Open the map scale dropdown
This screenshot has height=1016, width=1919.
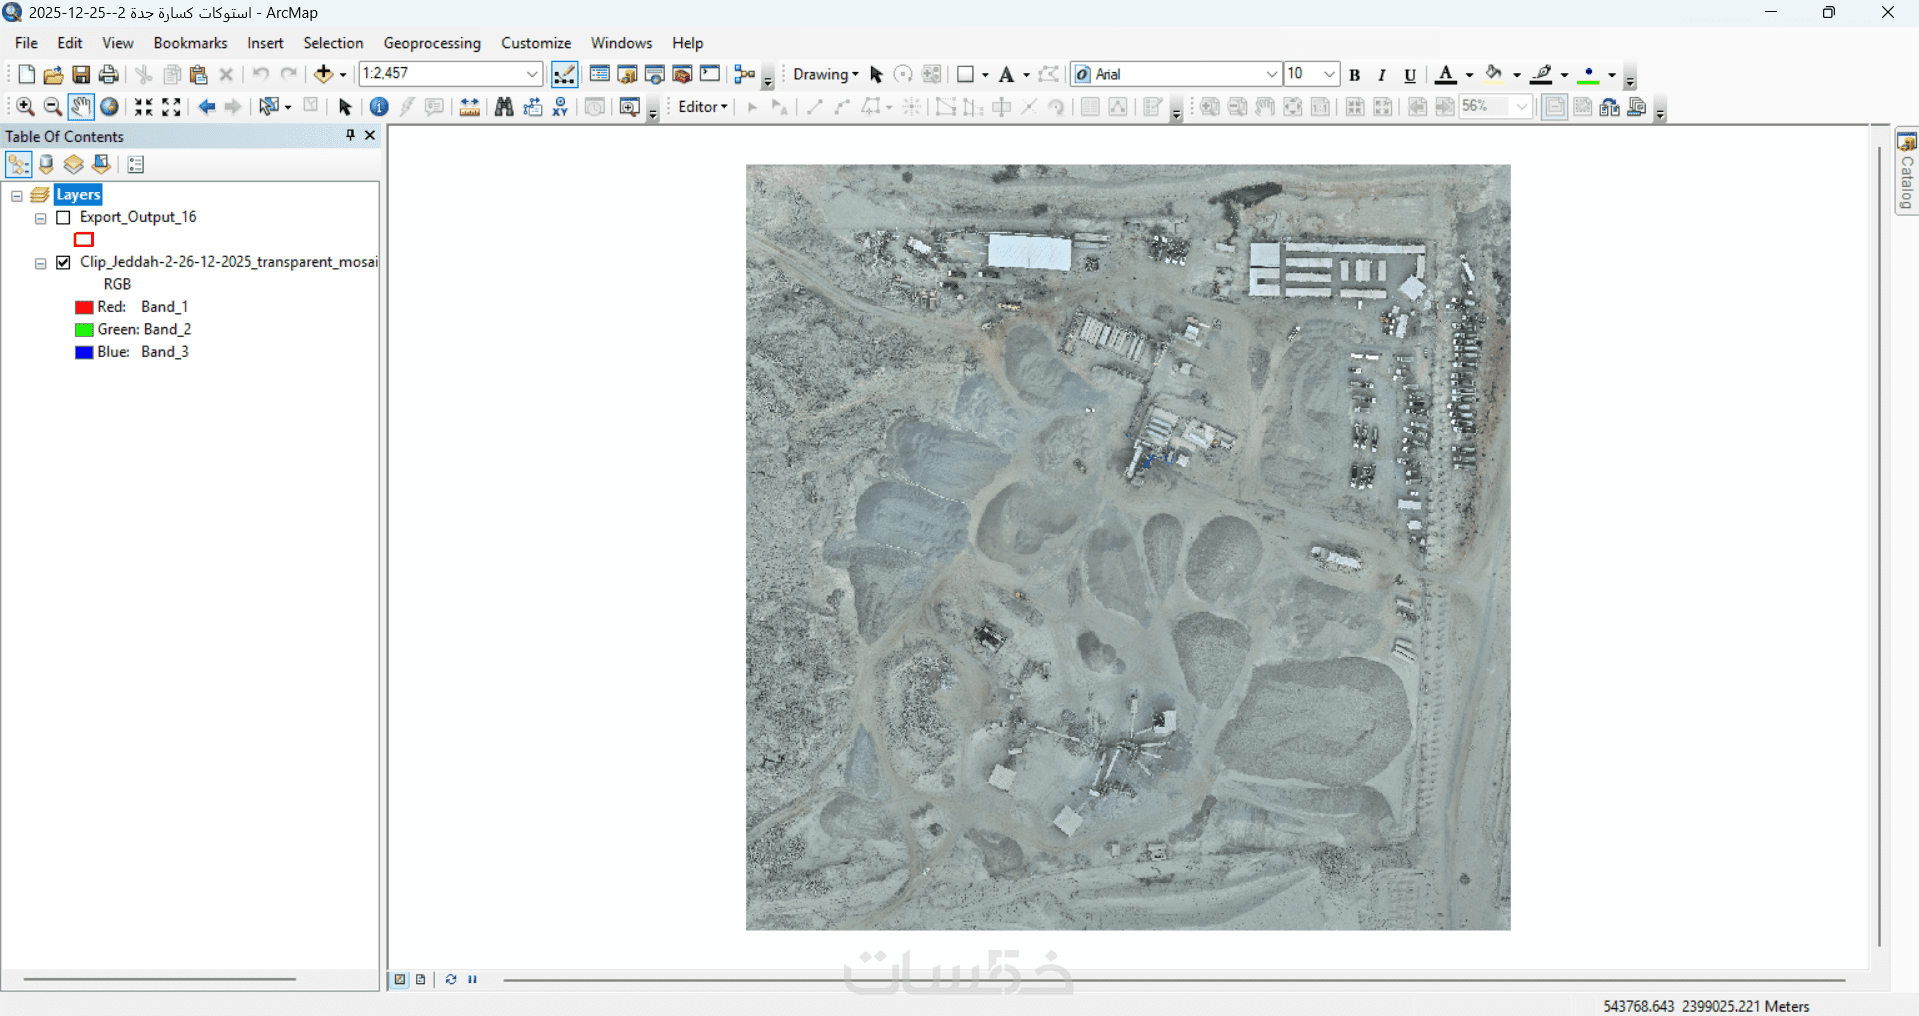pyautogui.click(x=532, y=74)
